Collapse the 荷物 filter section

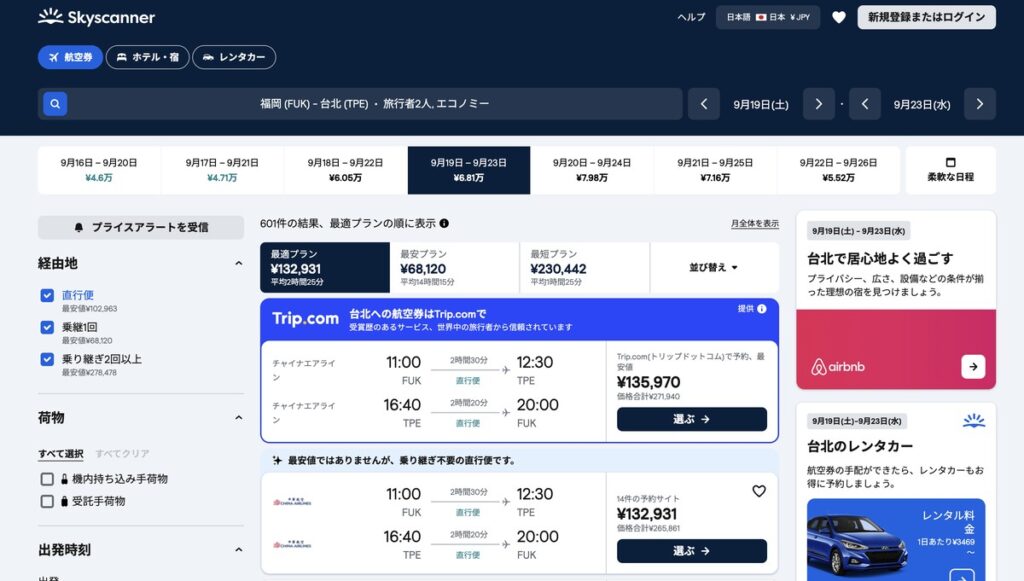(x=238, y=417)
